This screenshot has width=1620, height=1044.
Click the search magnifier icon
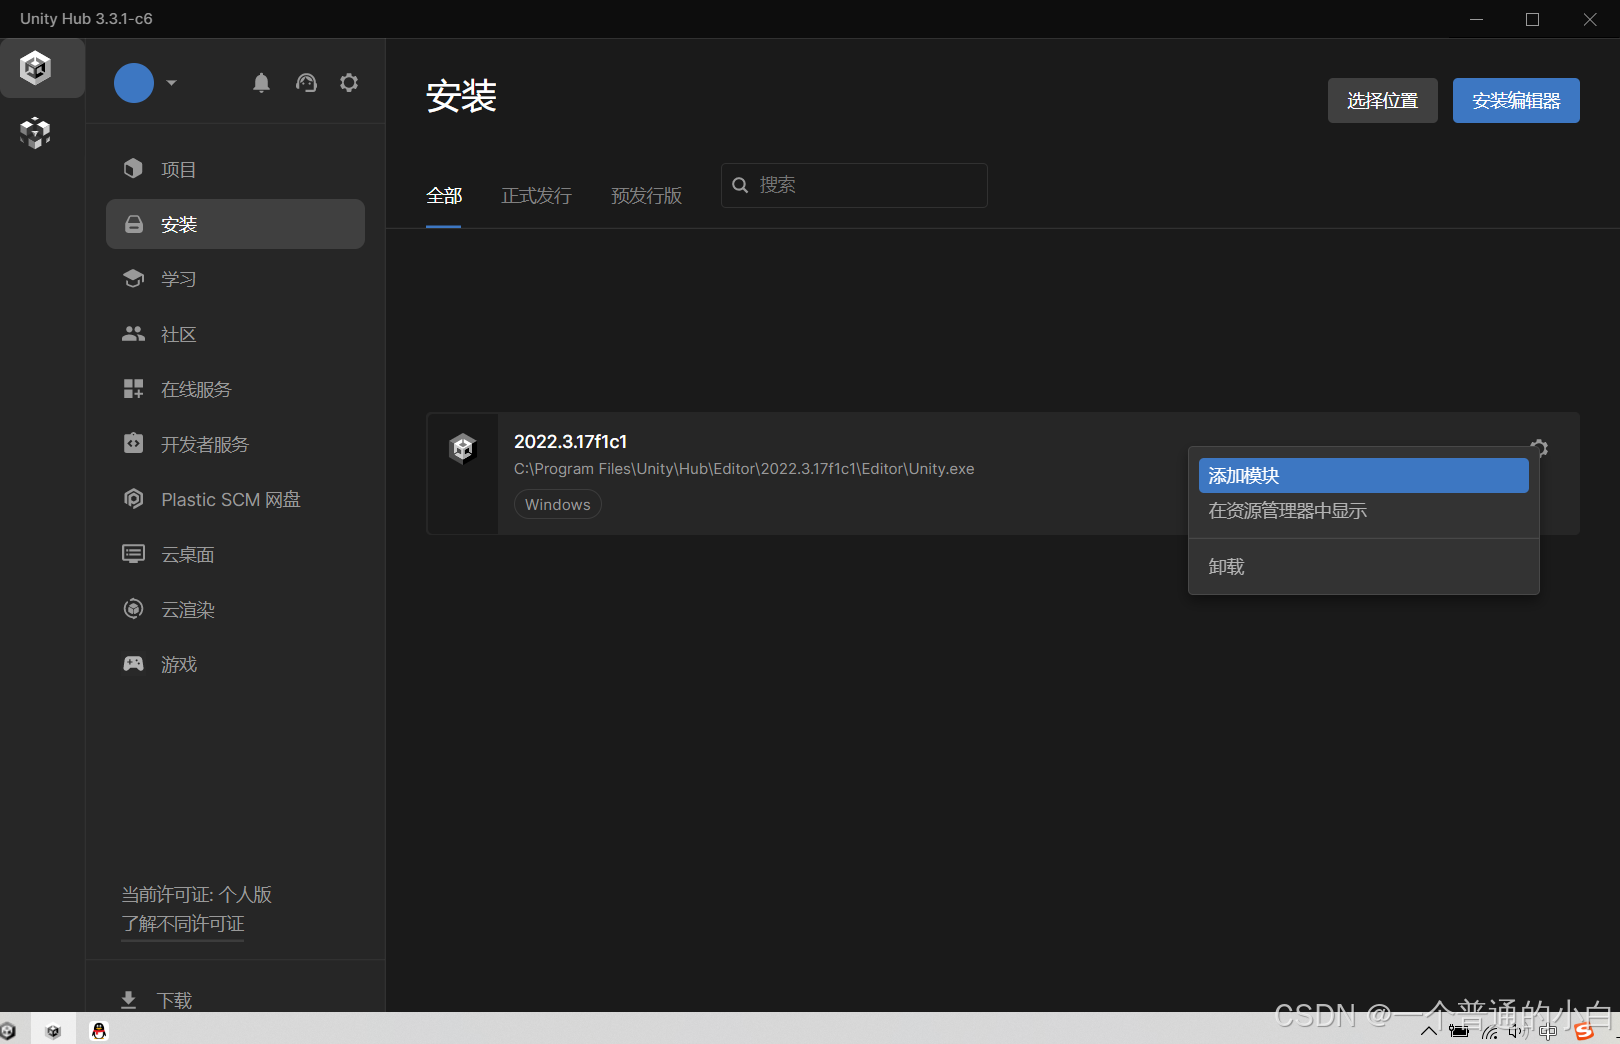coord(740,185)
